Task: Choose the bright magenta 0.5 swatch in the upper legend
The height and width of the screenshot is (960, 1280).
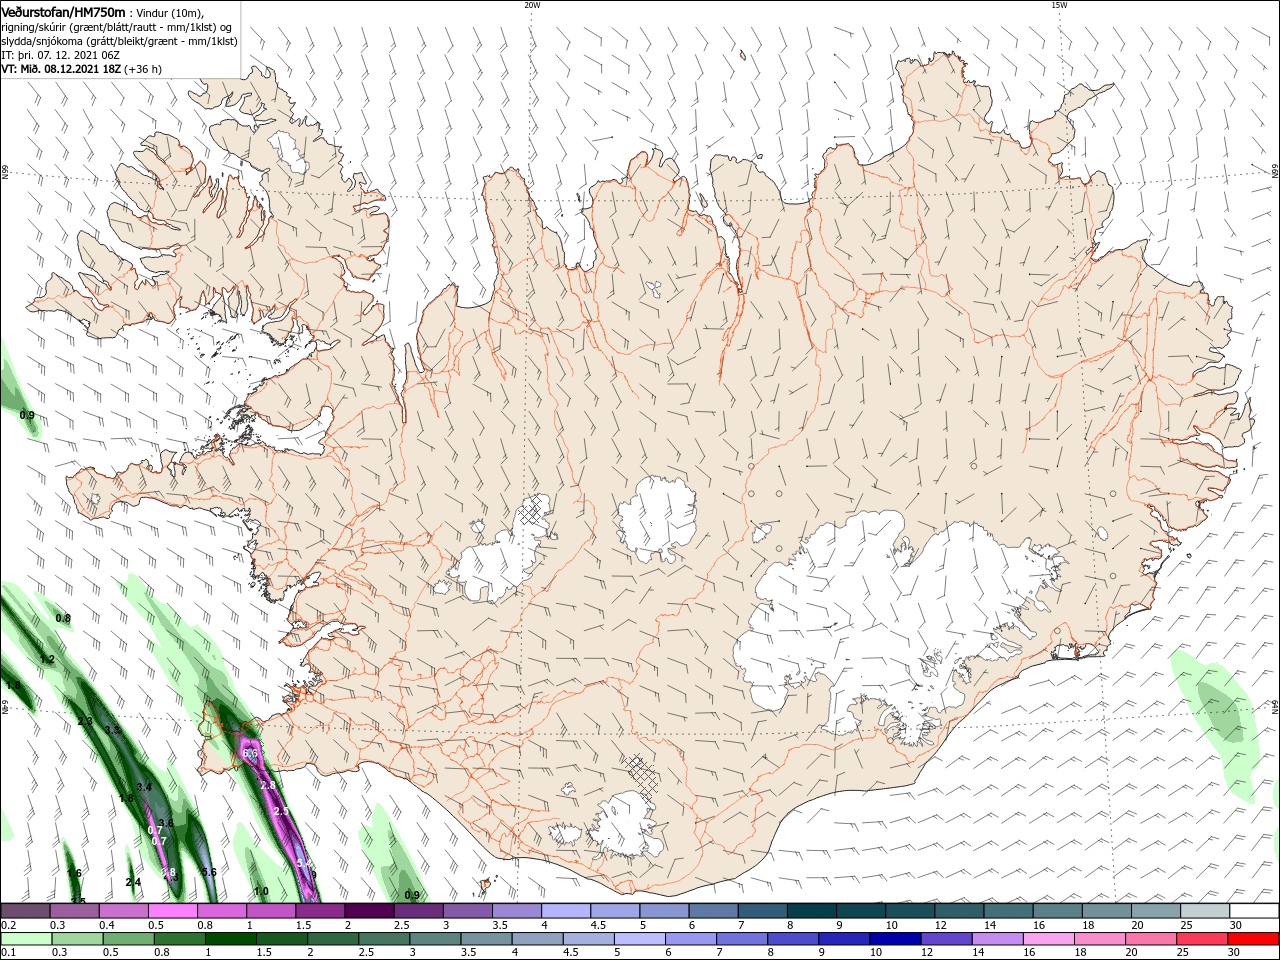Action: click(172, 911)
